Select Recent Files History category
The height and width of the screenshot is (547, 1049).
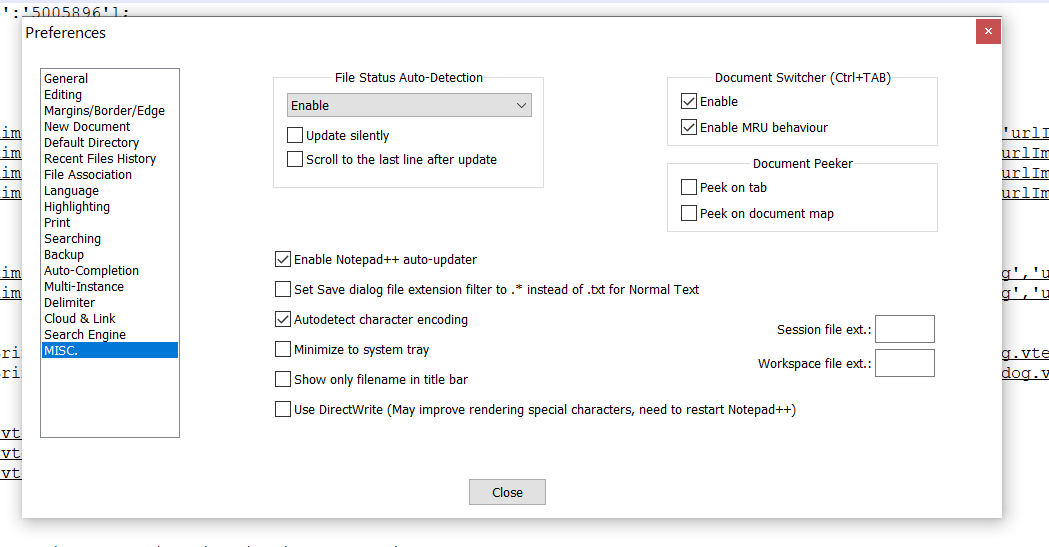pos(110,158)
